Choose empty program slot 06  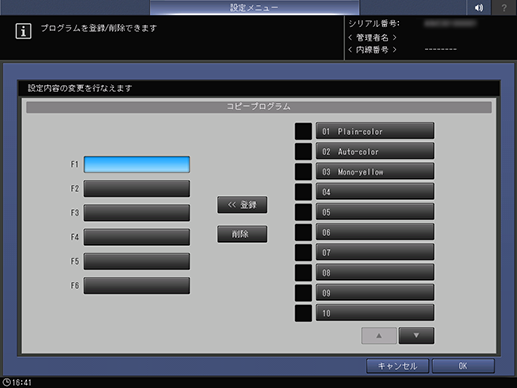[375, 232]
